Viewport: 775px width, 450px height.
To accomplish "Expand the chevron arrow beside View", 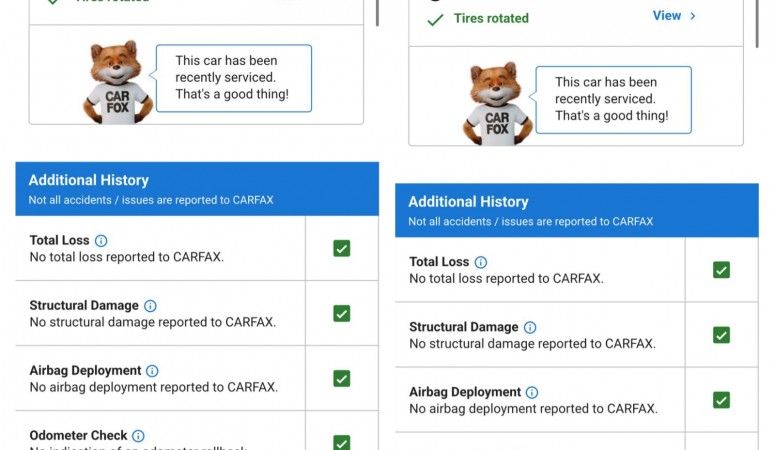I will tap(693, 16).
